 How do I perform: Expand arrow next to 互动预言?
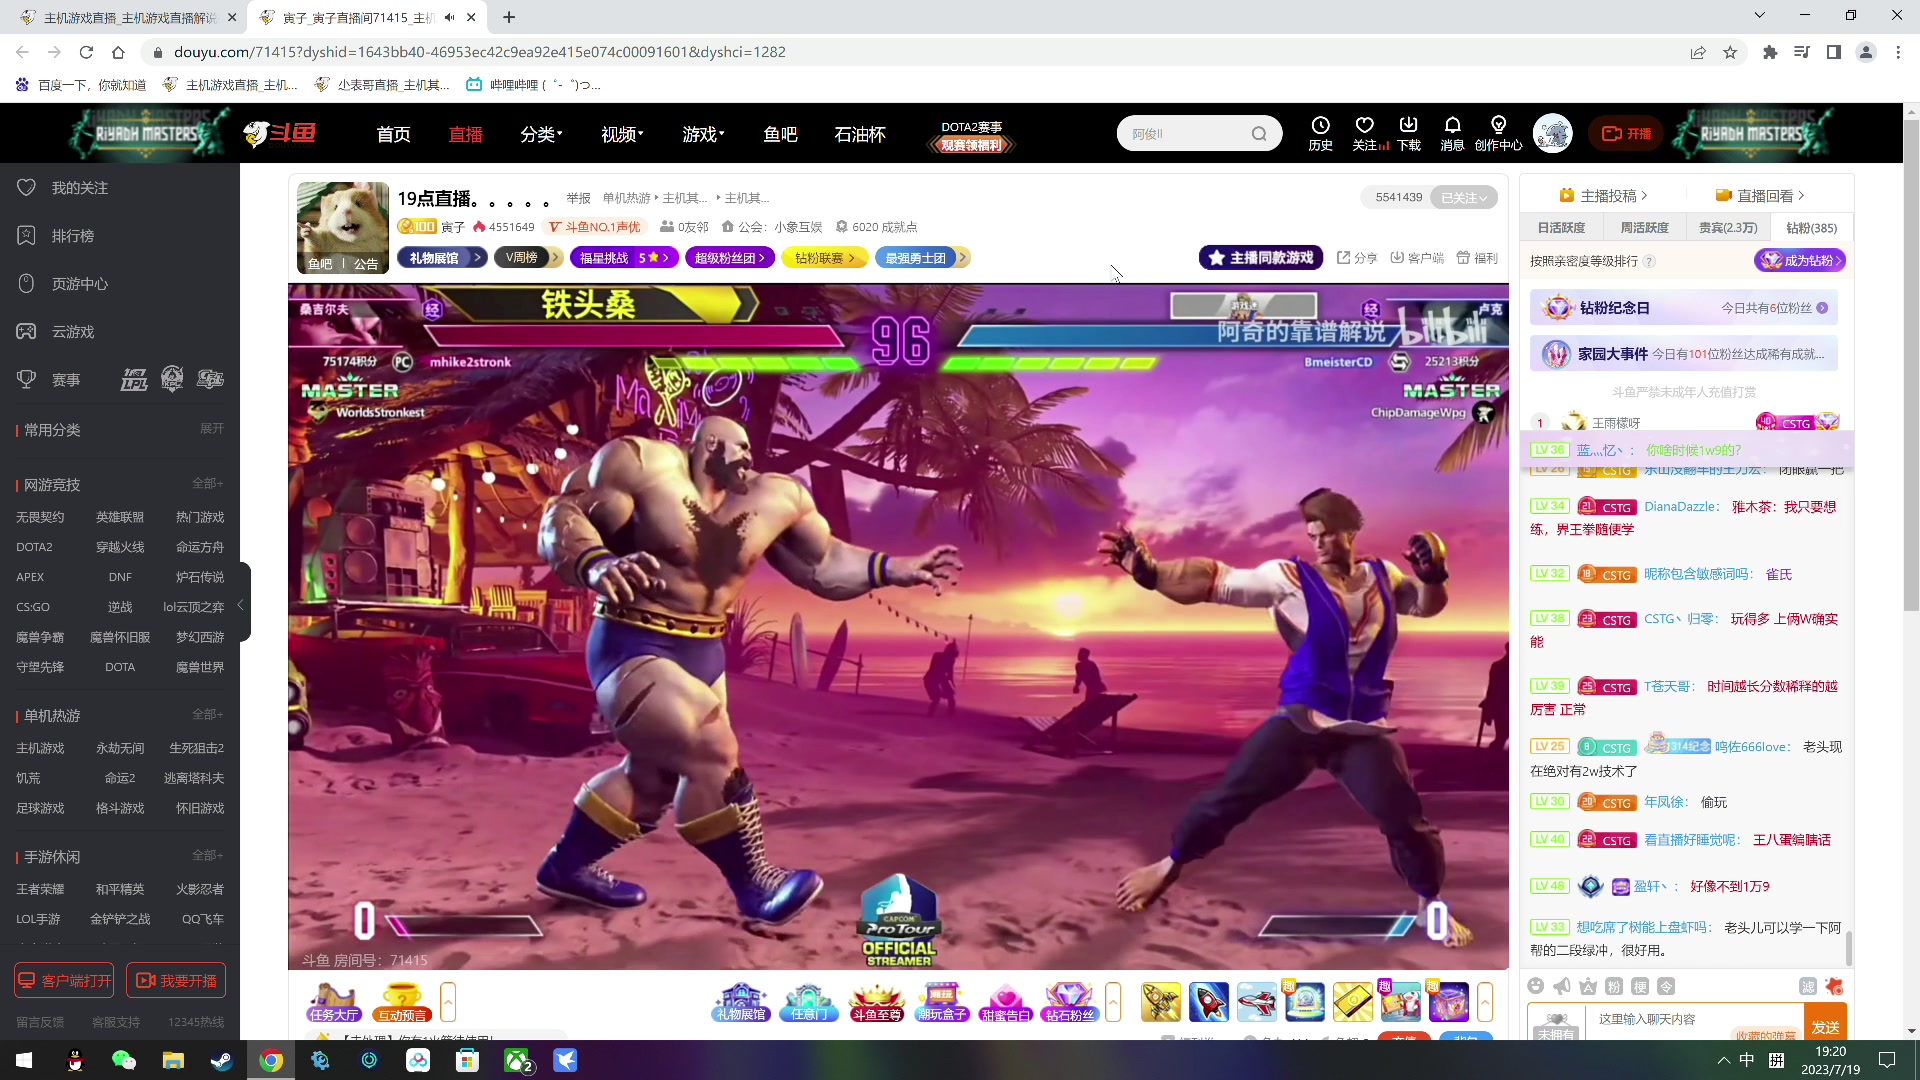click(448, 1001)
